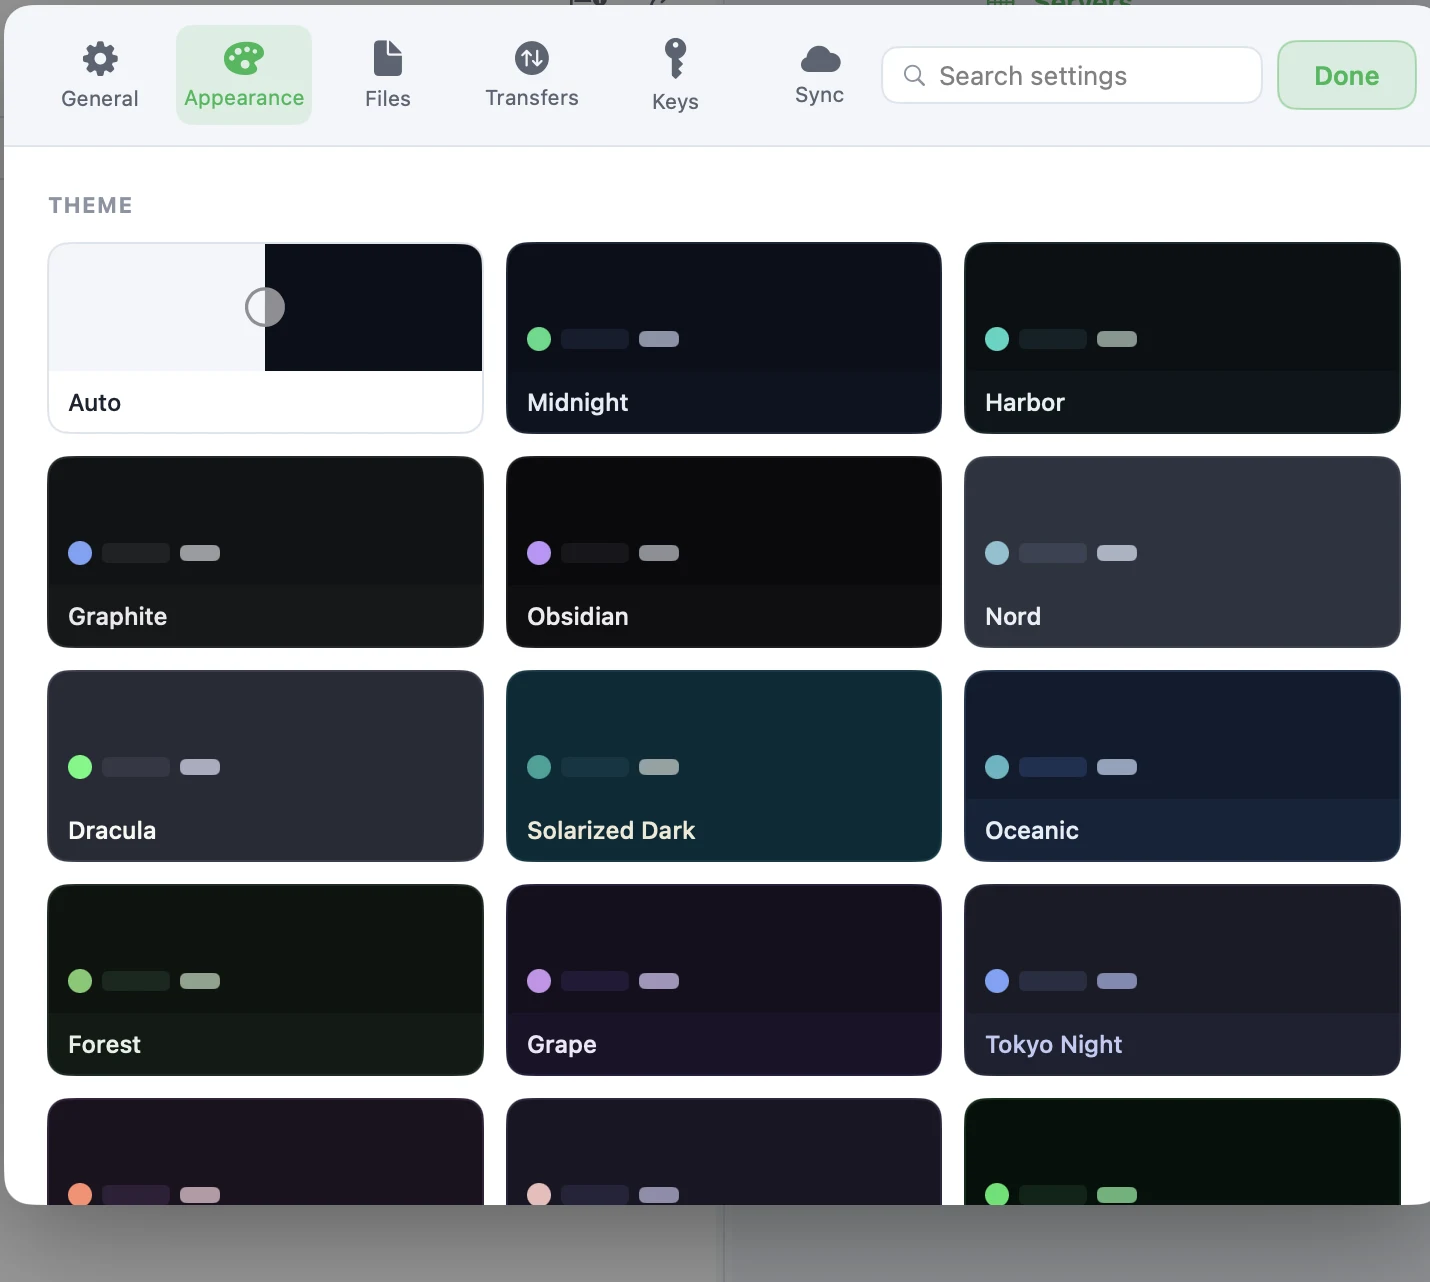
Task: Open the Keys key icon
Action: coord(676,58)
